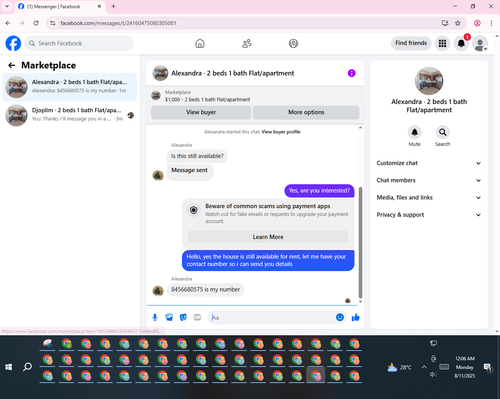Click the address bar URL
Viewport: 500px width, 399px height.
pos(118,23)
